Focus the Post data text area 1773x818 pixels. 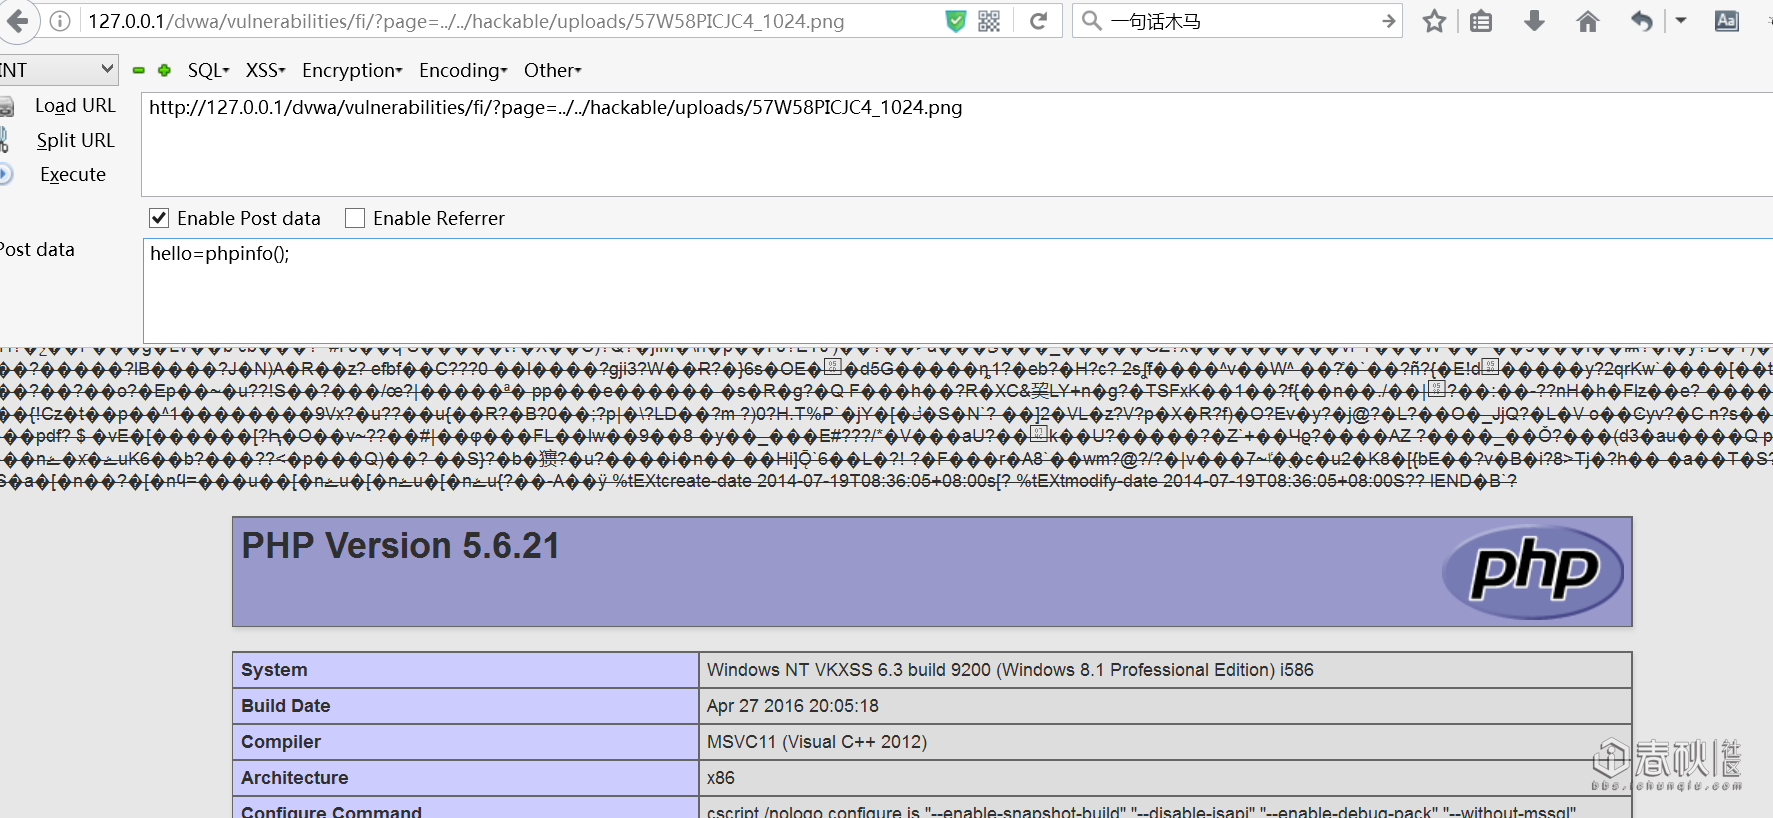[958, 291]
